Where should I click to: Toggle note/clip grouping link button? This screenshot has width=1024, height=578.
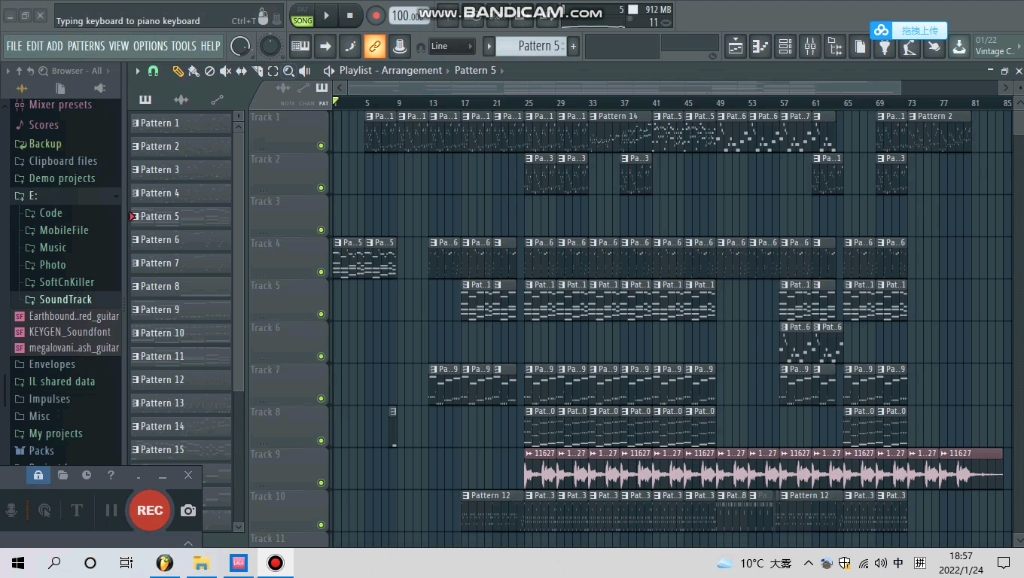point(375,46)
